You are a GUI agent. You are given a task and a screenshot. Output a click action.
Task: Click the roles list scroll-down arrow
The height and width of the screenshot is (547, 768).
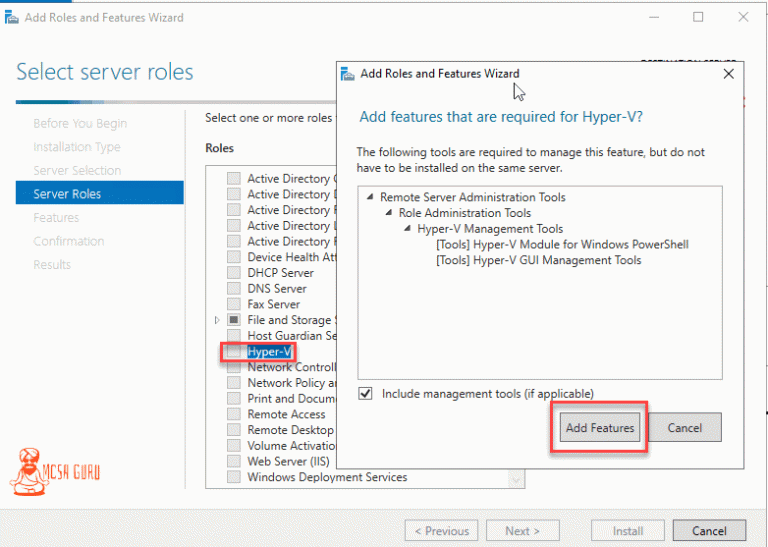pyautogui.click(x=516, y=479)
